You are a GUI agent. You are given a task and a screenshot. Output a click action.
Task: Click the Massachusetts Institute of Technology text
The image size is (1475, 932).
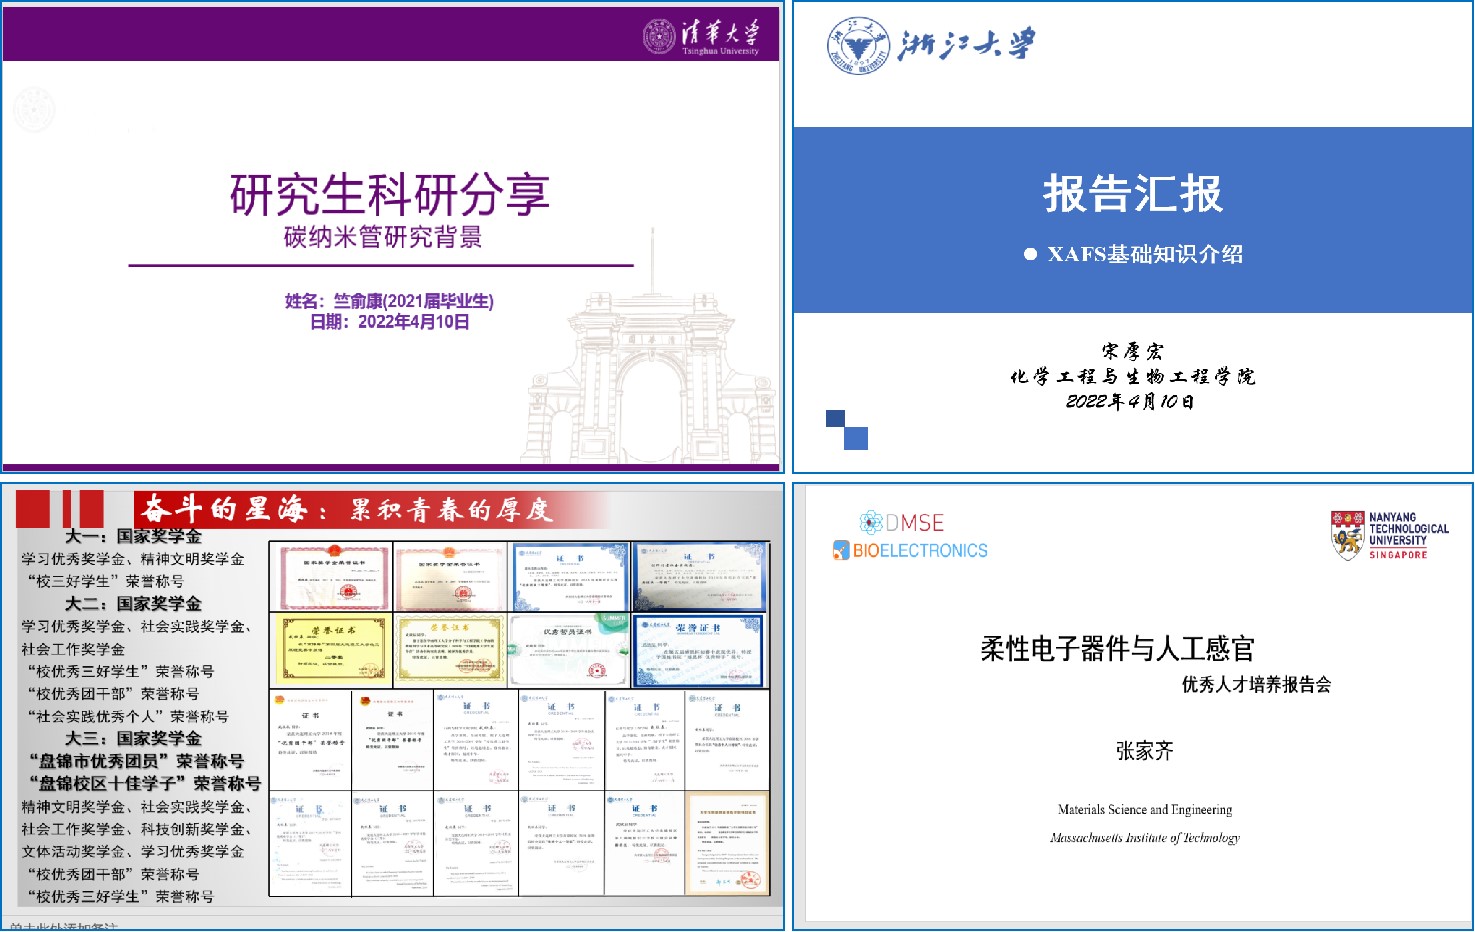point(1144,838)
